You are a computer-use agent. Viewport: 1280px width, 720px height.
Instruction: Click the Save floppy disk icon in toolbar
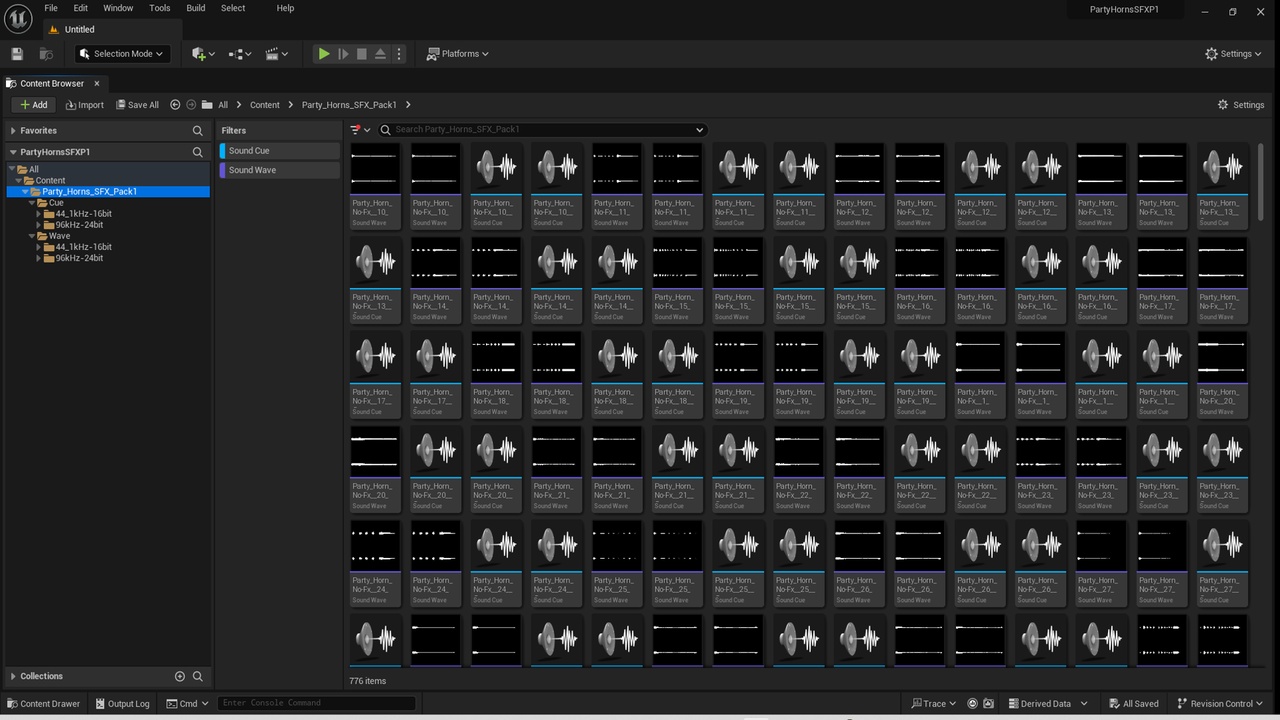(17, 54)
